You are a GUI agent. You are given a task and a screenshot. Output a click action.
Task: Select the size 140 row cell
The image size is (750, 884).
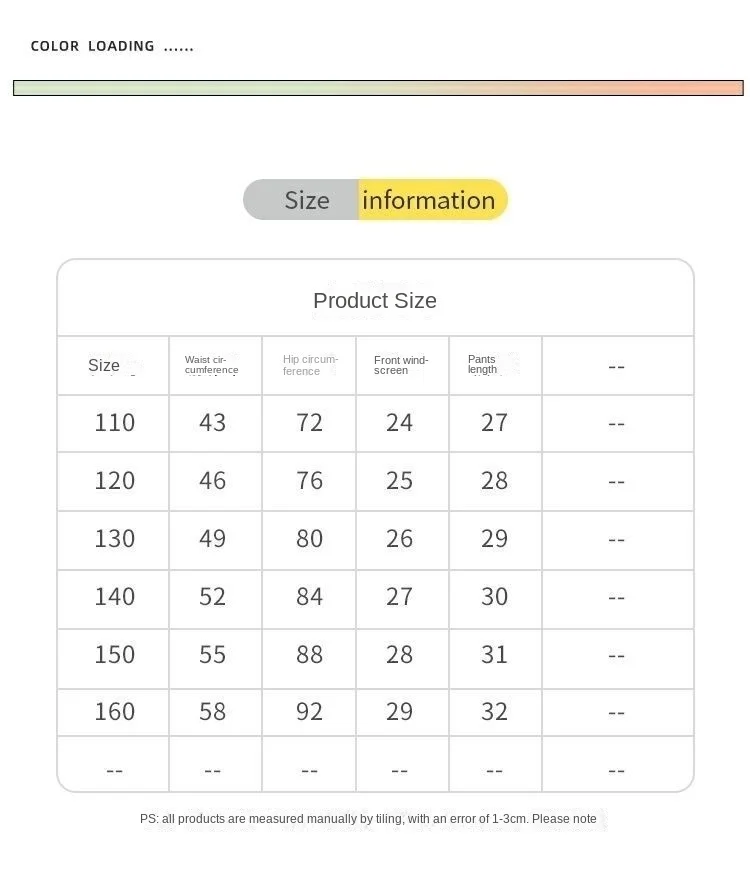(x=114, y=597)
